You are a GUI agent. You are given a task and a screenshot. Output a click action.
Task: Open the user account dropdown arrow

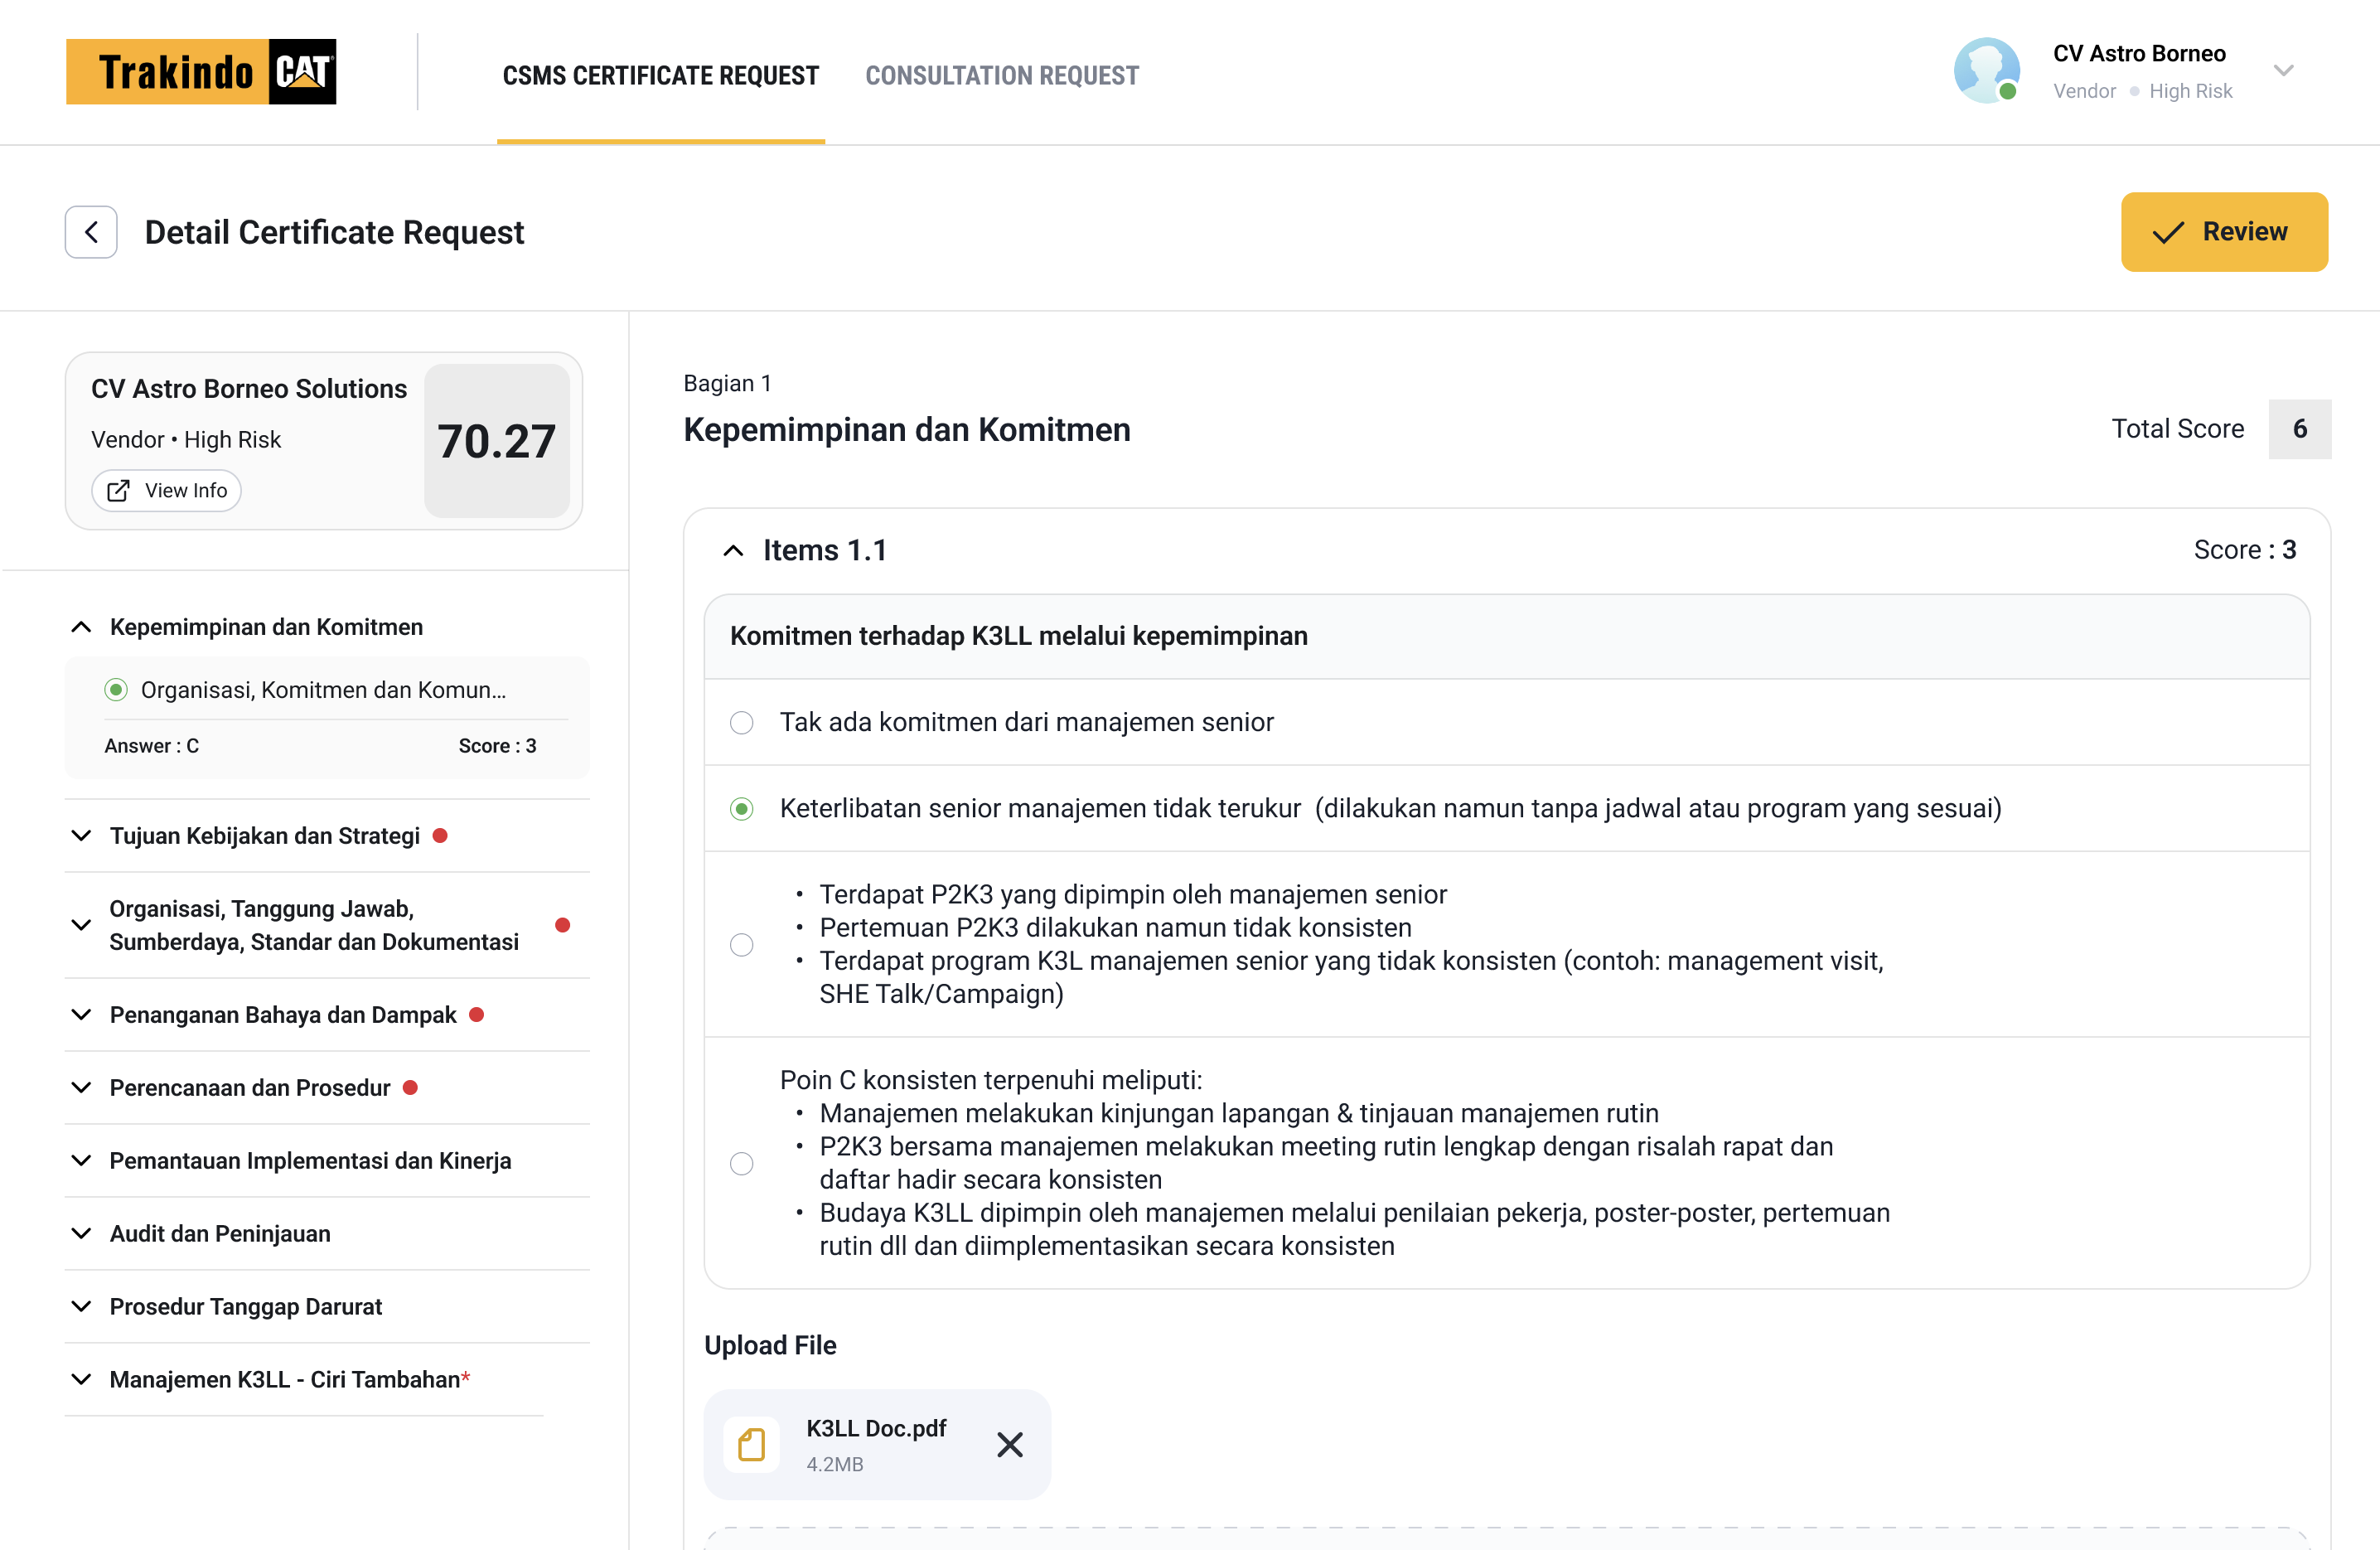click(2283, 71)
